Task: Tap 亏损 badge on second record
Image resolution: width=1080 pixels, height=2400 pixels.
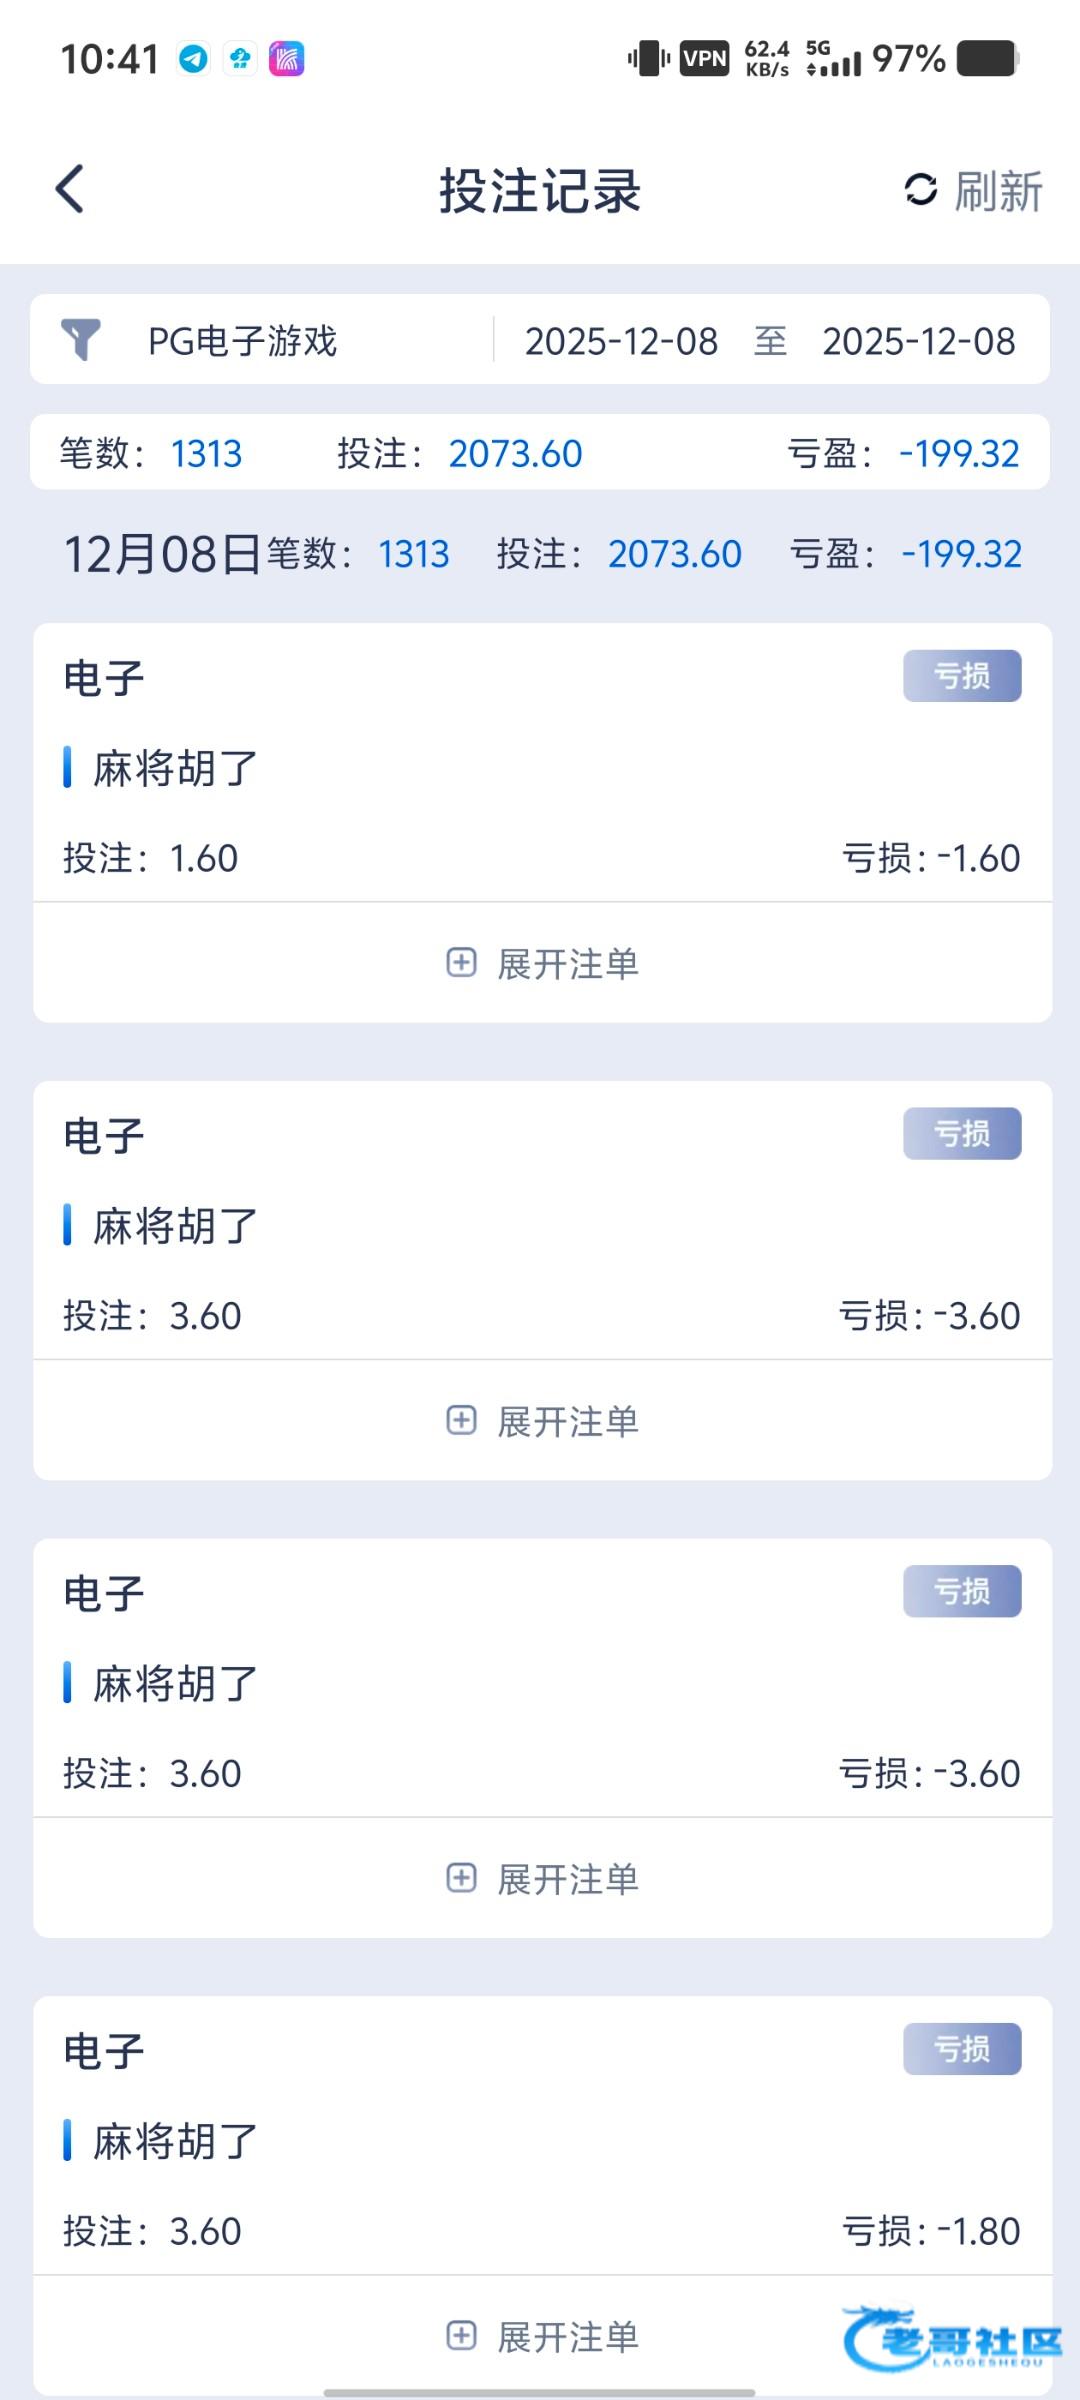Action: (962, 1134)
